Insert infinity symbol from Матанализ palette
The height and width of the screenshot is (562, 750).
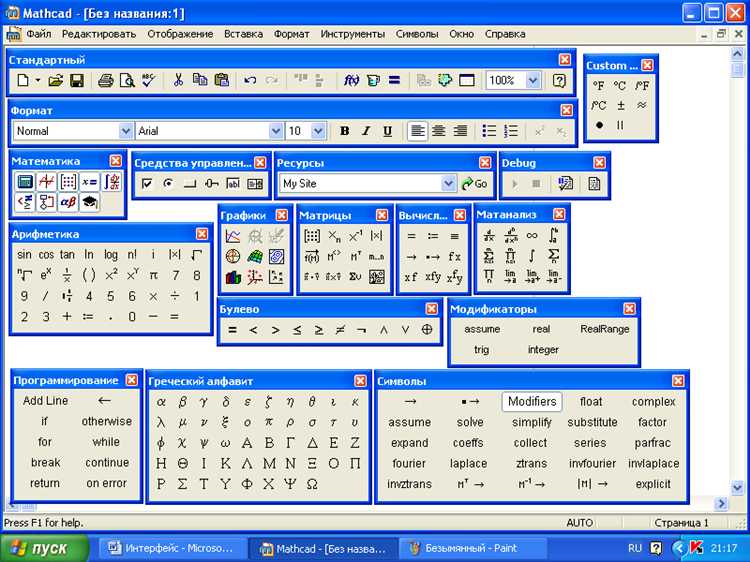pos(532,235)
